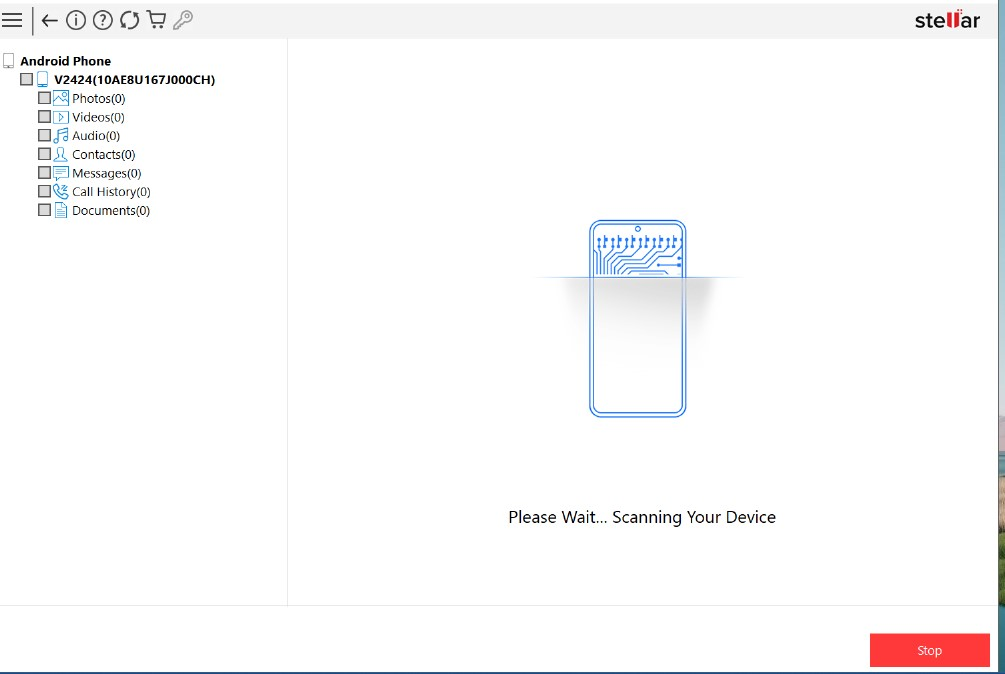Click the V2424 phone icon

click(42, 79)
